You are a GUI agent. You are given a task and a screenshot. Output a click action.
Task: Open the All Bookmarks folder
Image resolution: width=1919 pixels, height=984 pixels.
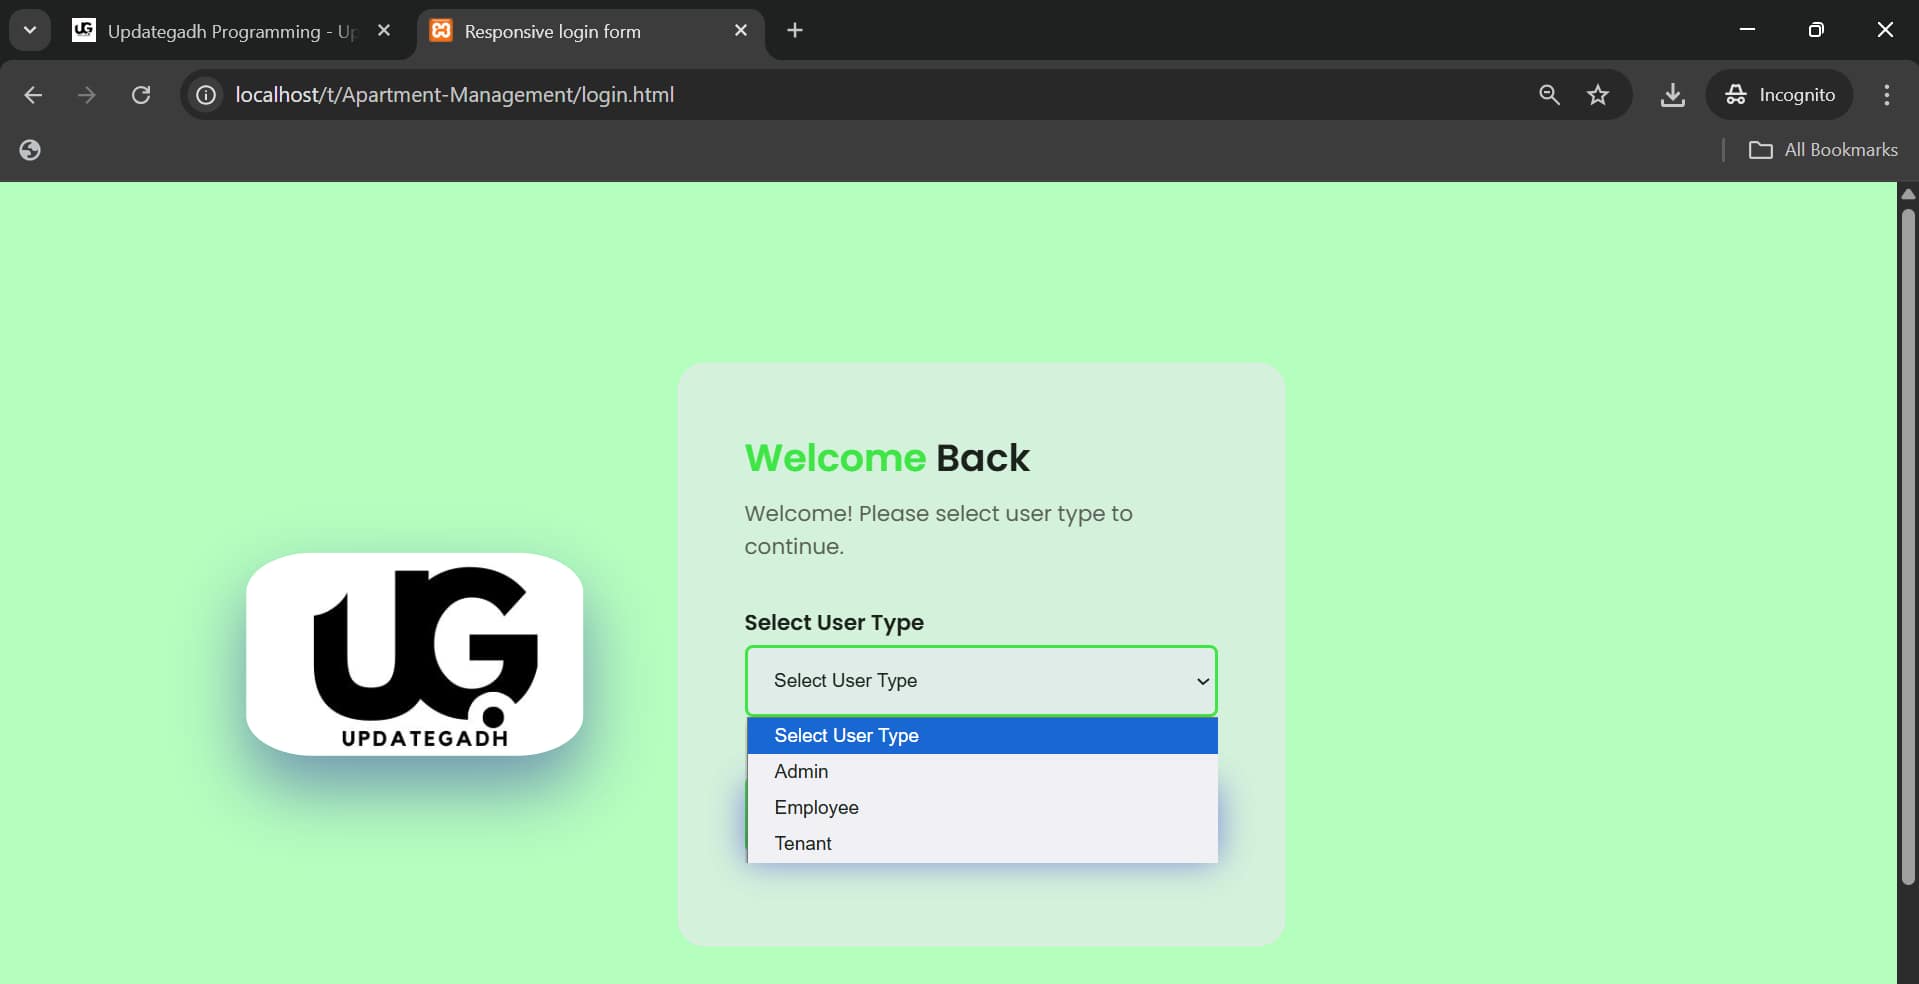1822,150
